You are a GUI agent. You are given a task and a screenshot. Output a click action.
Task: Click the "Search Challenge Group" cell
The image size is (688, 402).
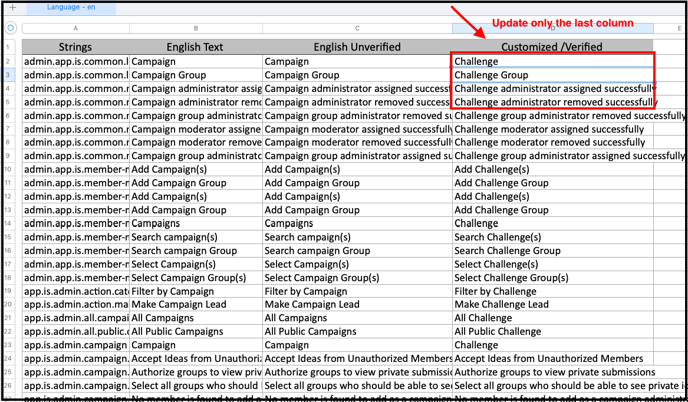pos(552,251)
